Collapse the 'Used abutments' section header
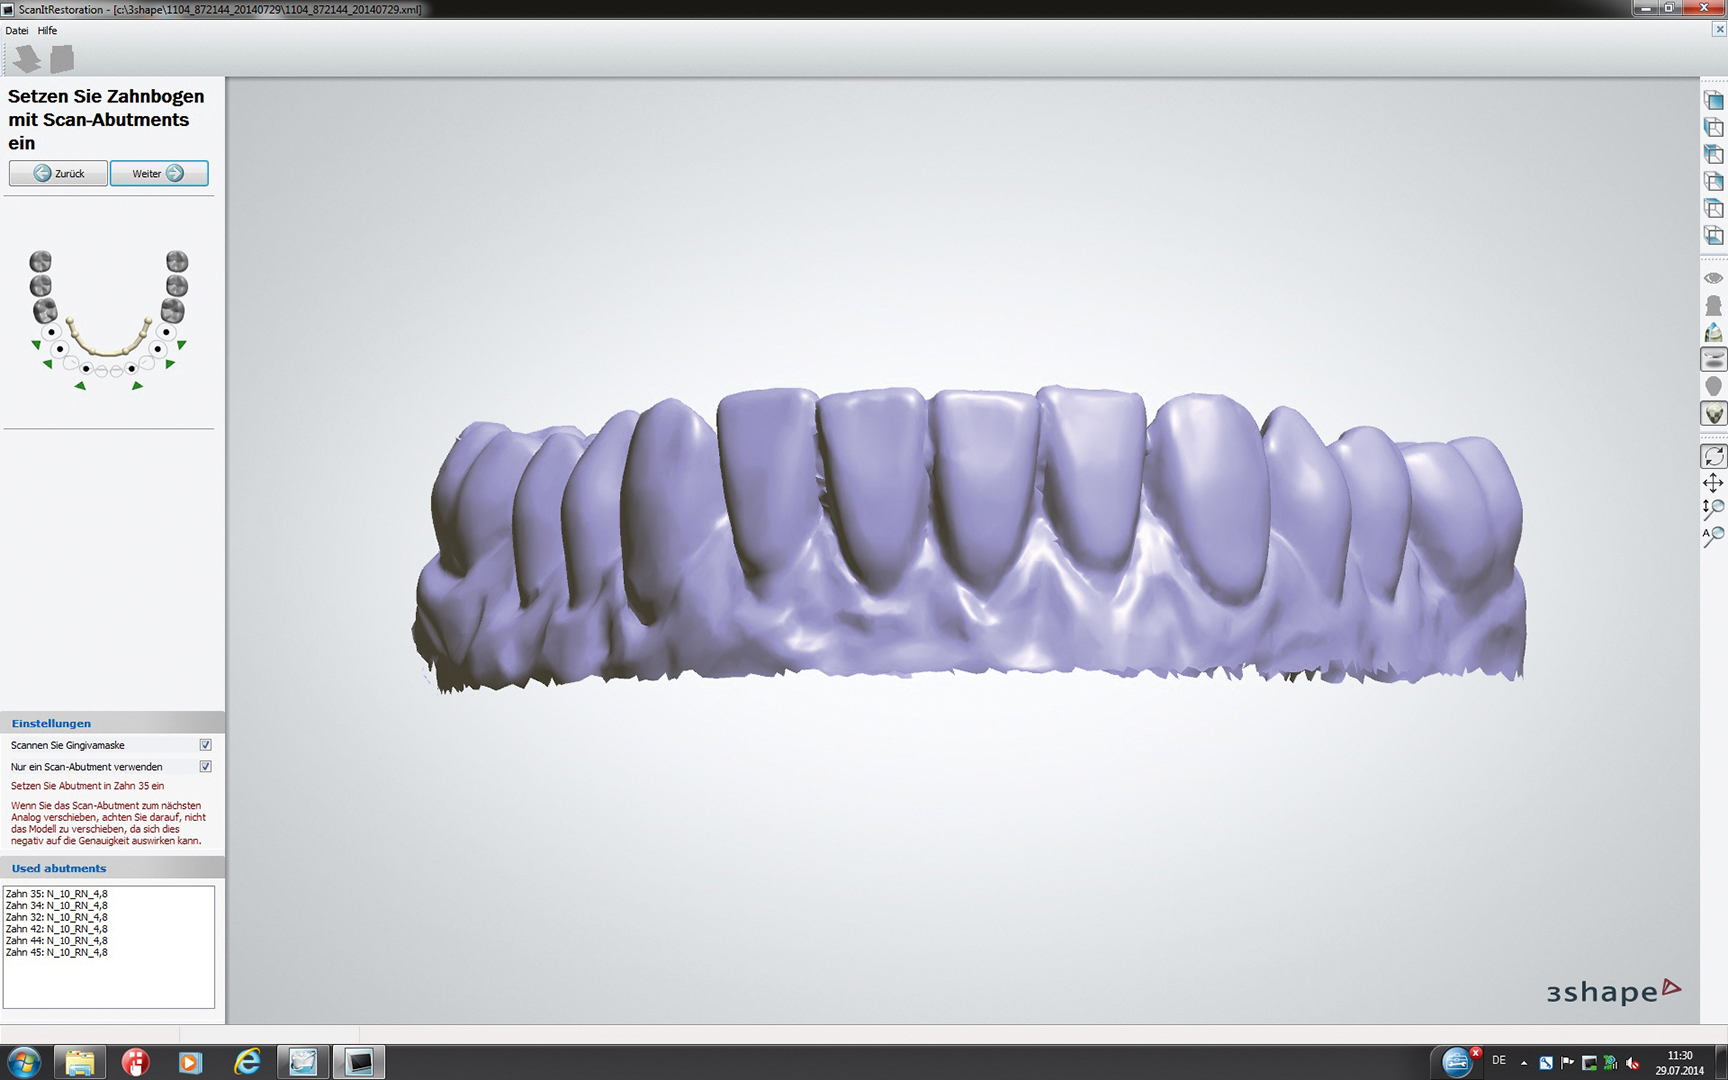This screenshot has height=1080, width=1728. 59,868
